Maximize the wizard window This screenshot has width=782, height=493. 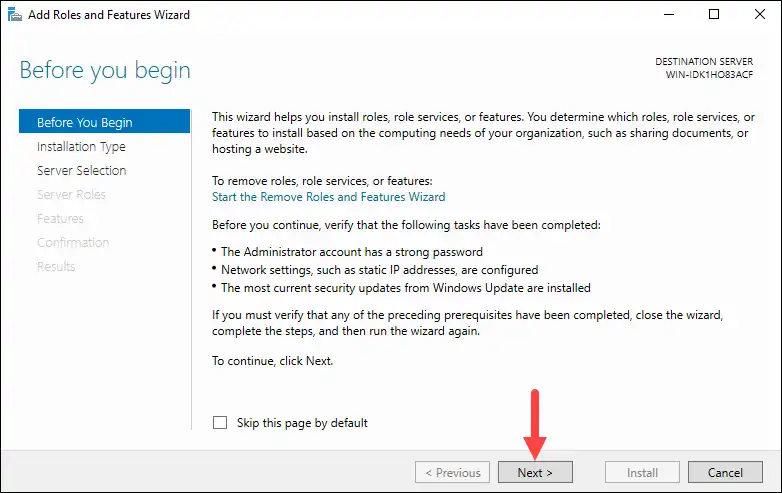(x=714, y=14)
